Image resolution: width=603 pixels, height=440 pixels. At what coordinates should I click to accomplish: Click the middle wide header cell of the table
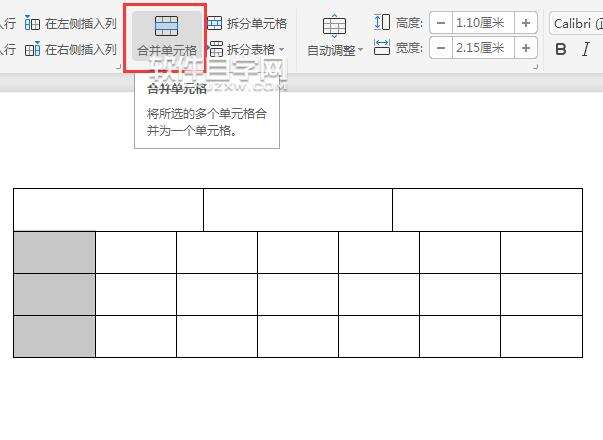pyautogui.click(x=298, y=210)
